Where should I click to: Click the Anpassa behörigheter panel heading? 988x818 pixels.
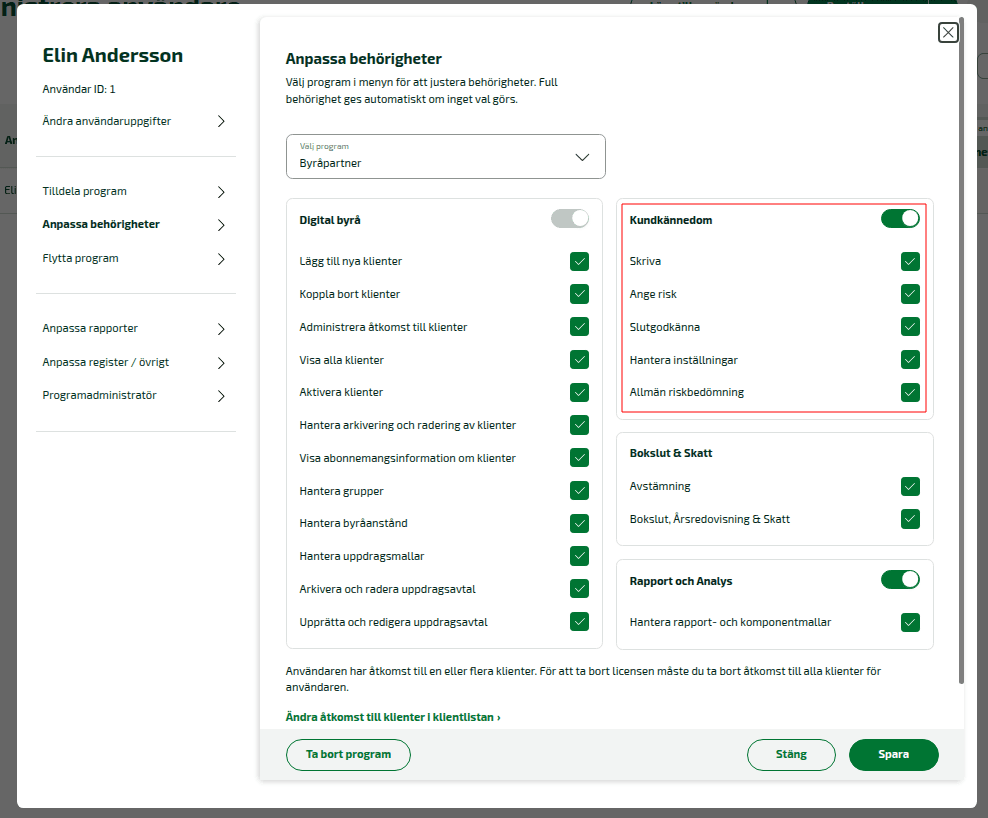(x=364, y=59)
